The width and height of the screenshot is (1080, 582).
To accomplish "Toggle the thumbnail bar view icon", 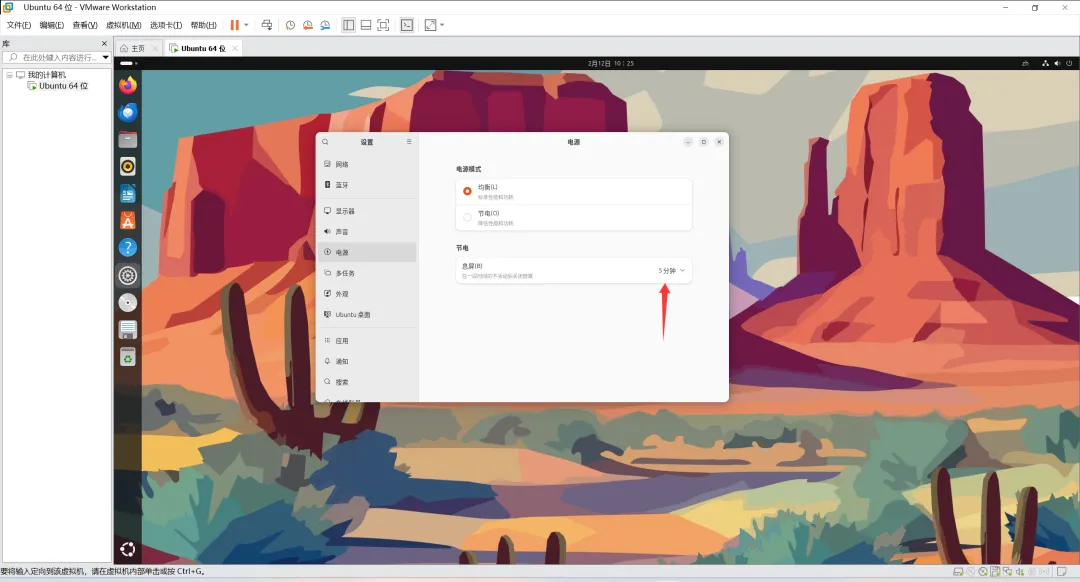I will click(366, 25).
